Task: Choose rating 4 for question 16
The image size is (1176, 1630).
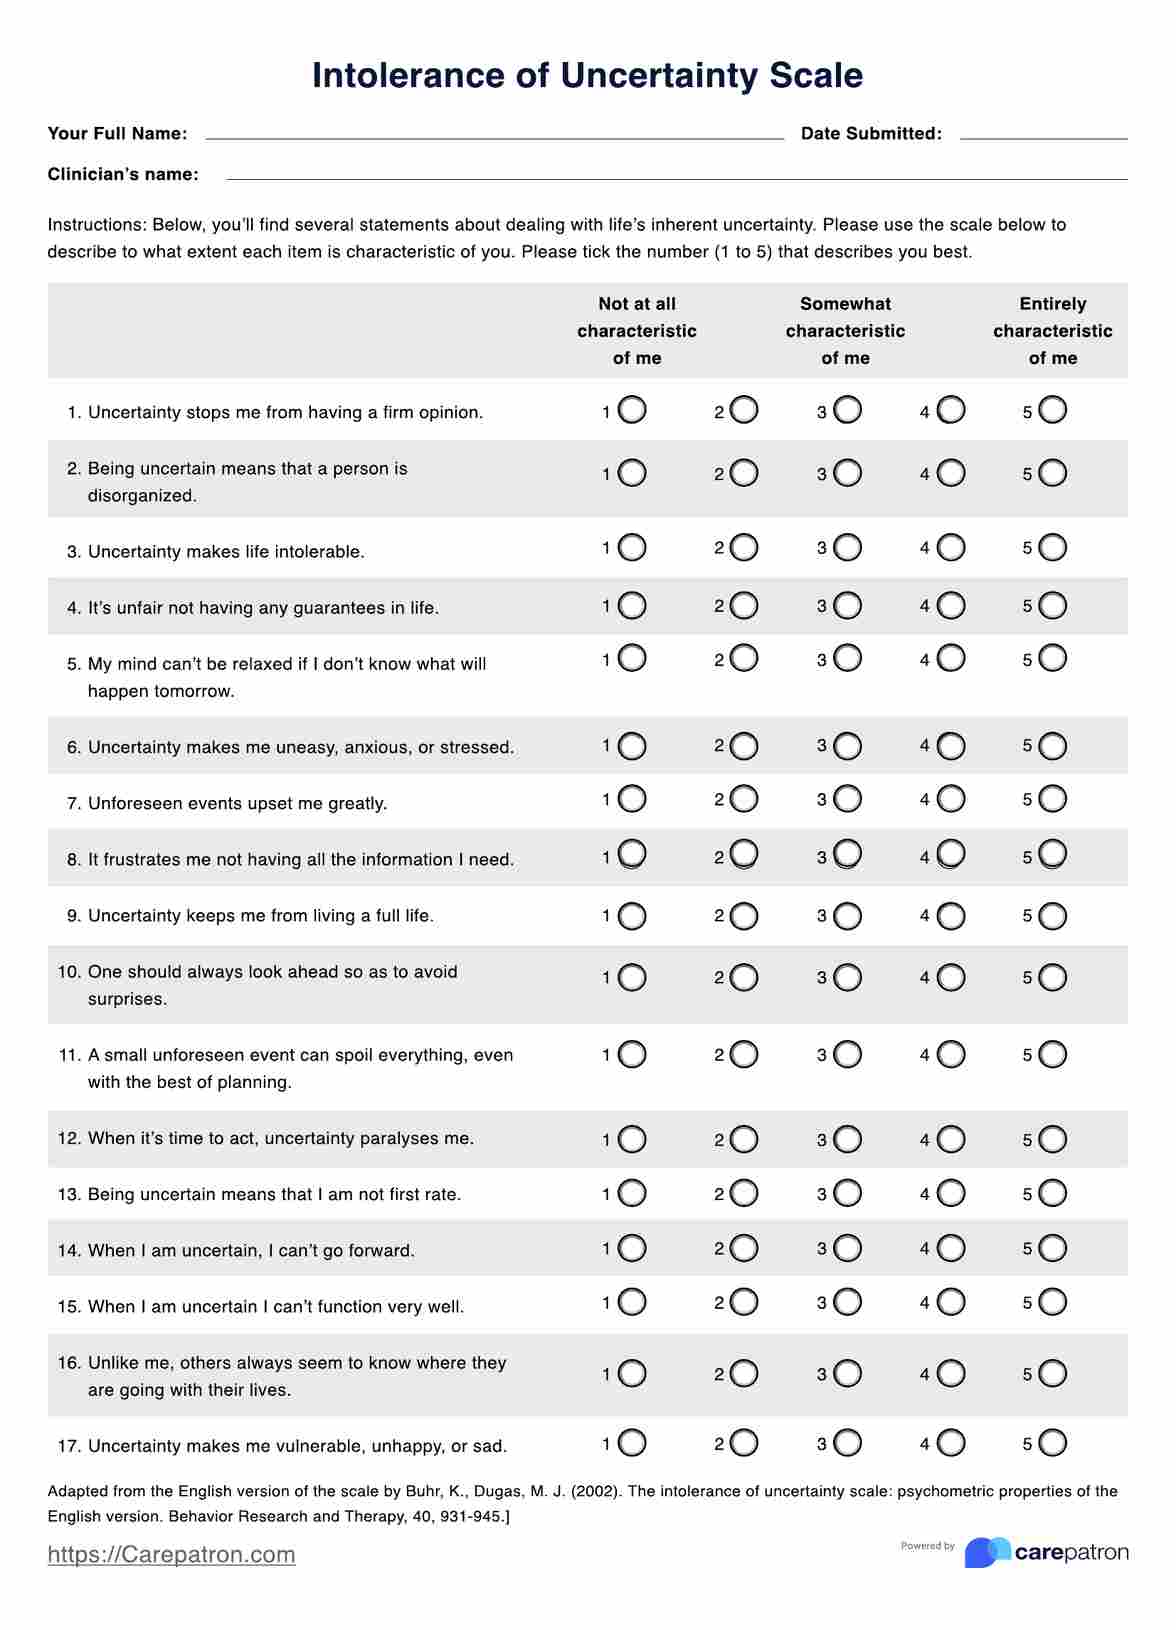Action: (x=951, y=1374)
